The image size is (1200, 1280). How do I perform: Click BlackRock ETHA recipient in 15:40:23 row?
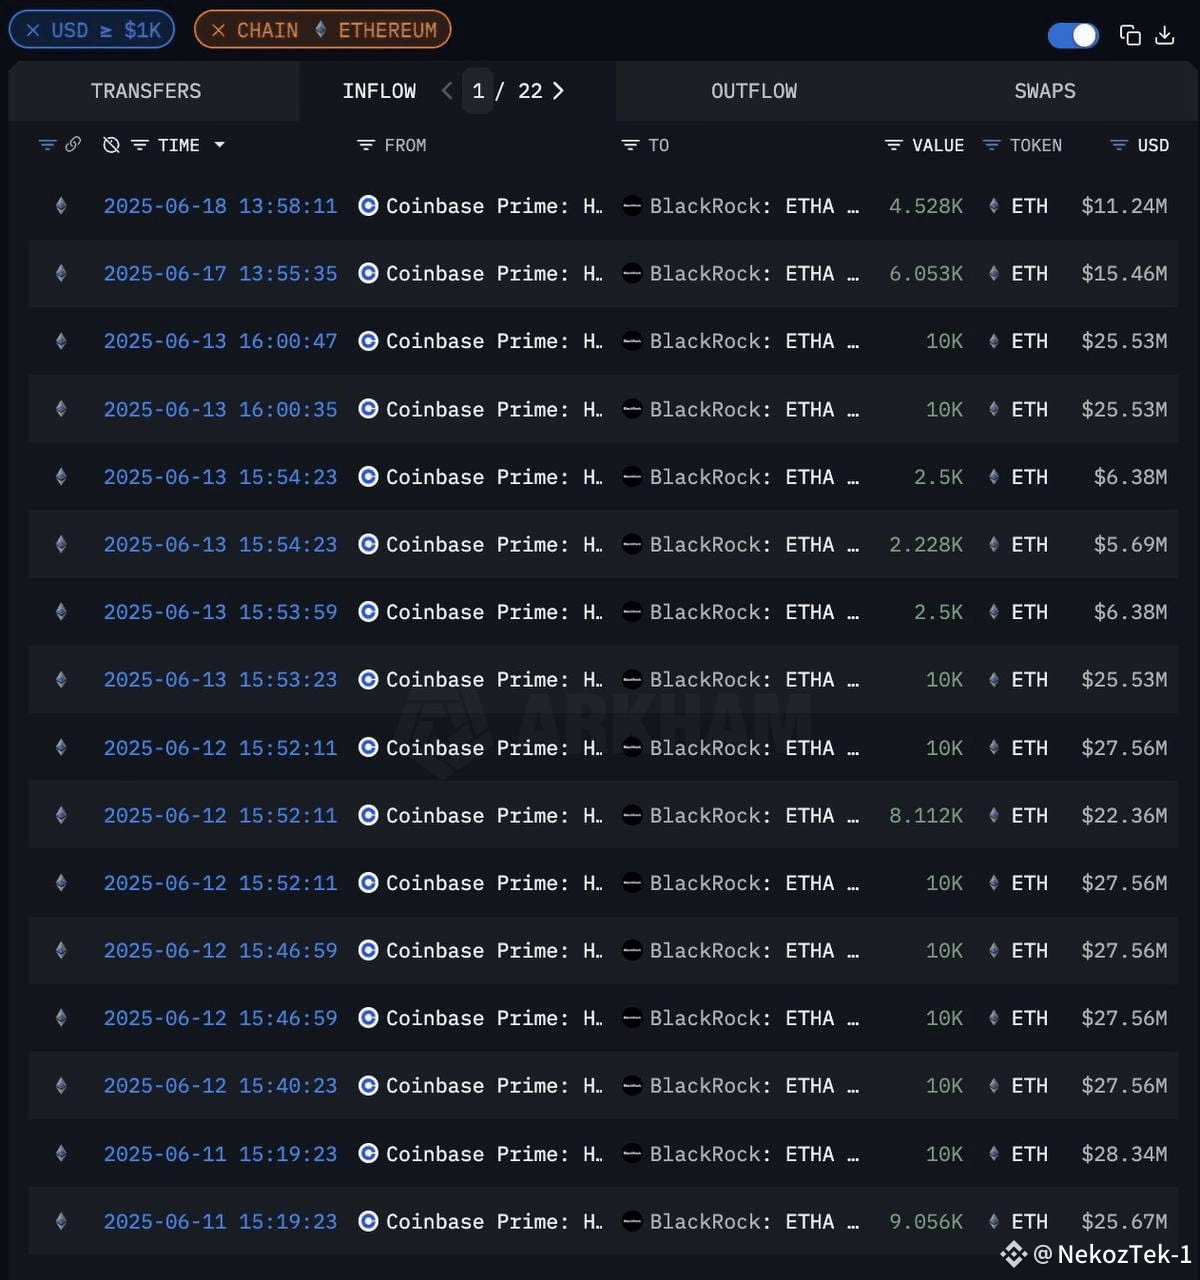[x=740, y=1086]
